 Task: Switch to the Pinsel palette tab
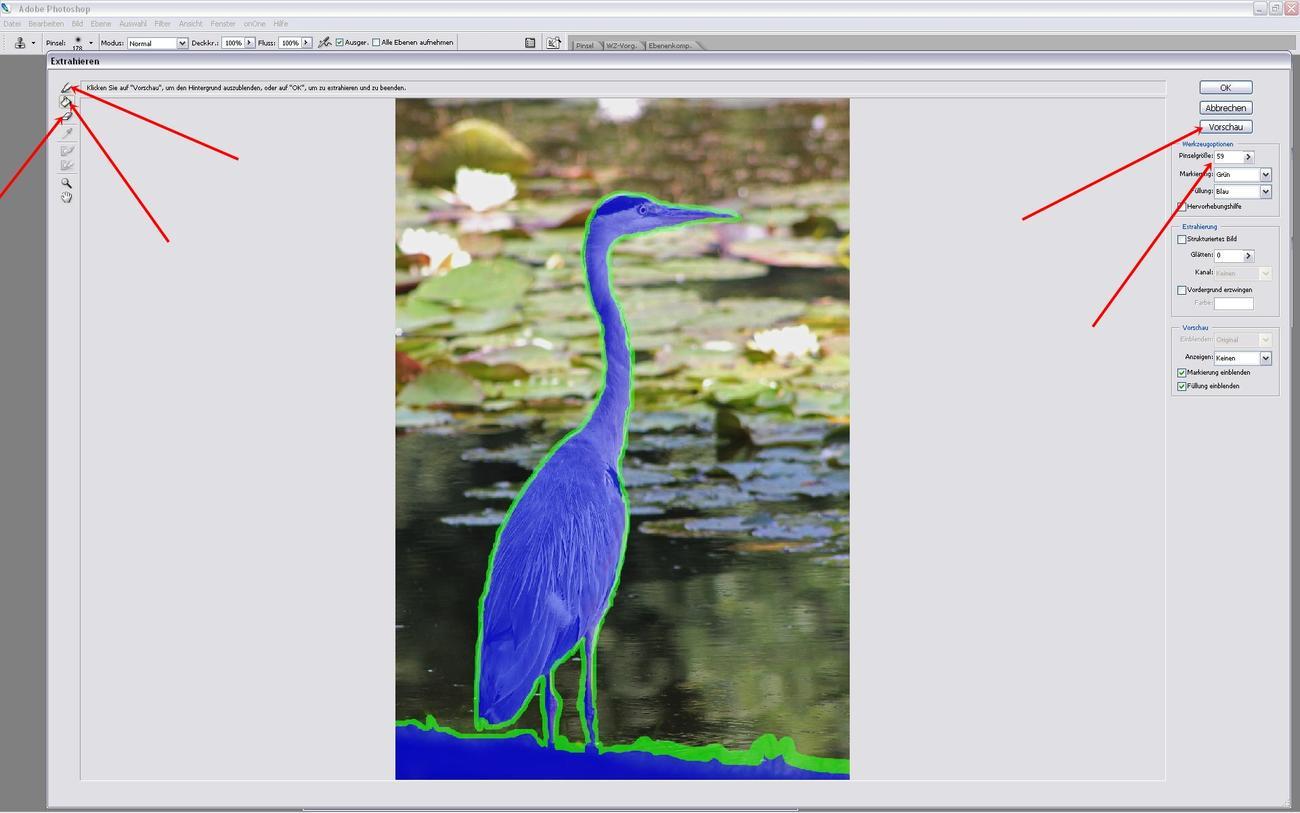pos(585,45)
